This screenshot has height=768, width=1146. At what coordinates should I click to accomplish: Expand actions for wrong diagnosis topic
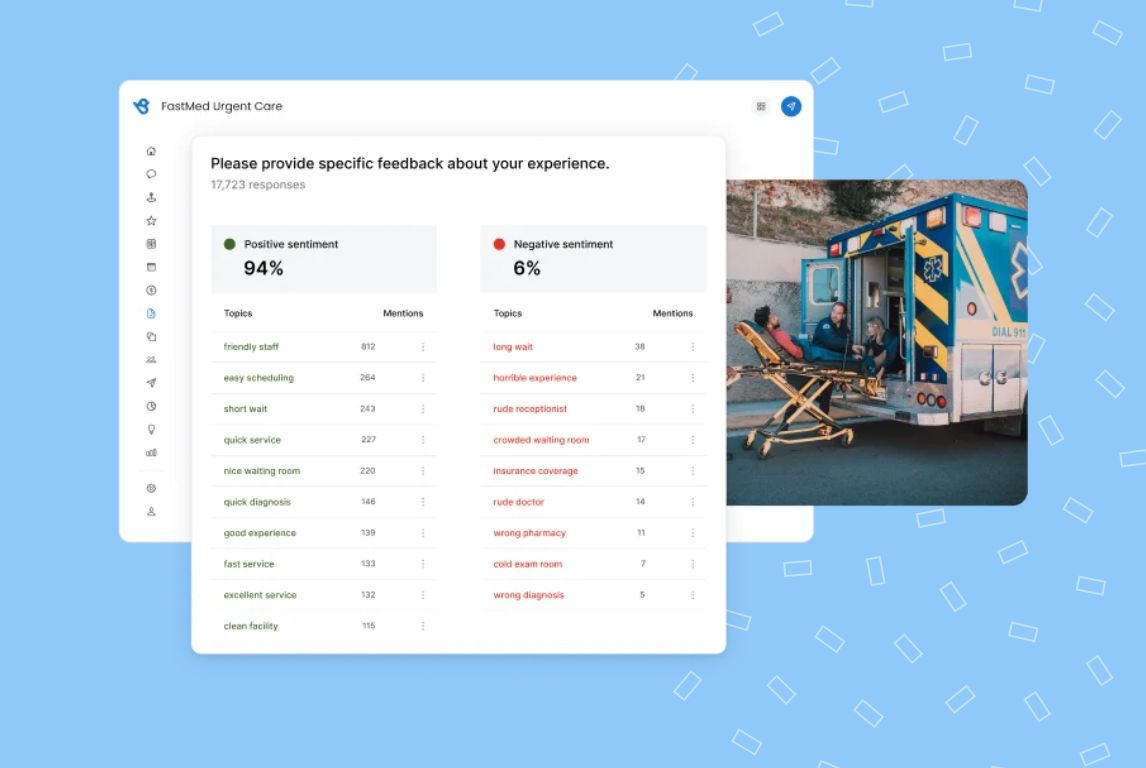[x=691, y=594]
